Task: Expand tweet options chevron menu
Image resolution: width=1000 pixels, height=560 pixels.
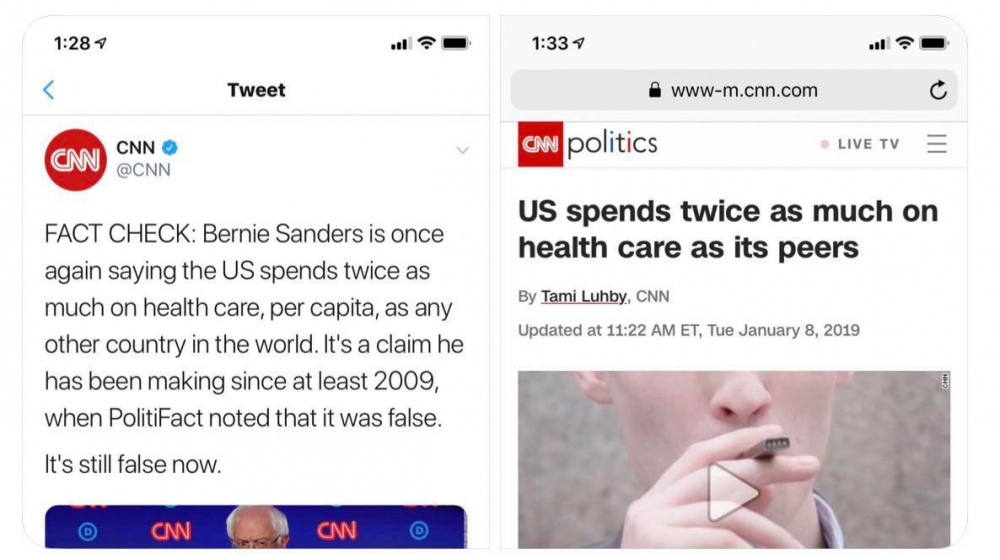Action: [462, 150]
